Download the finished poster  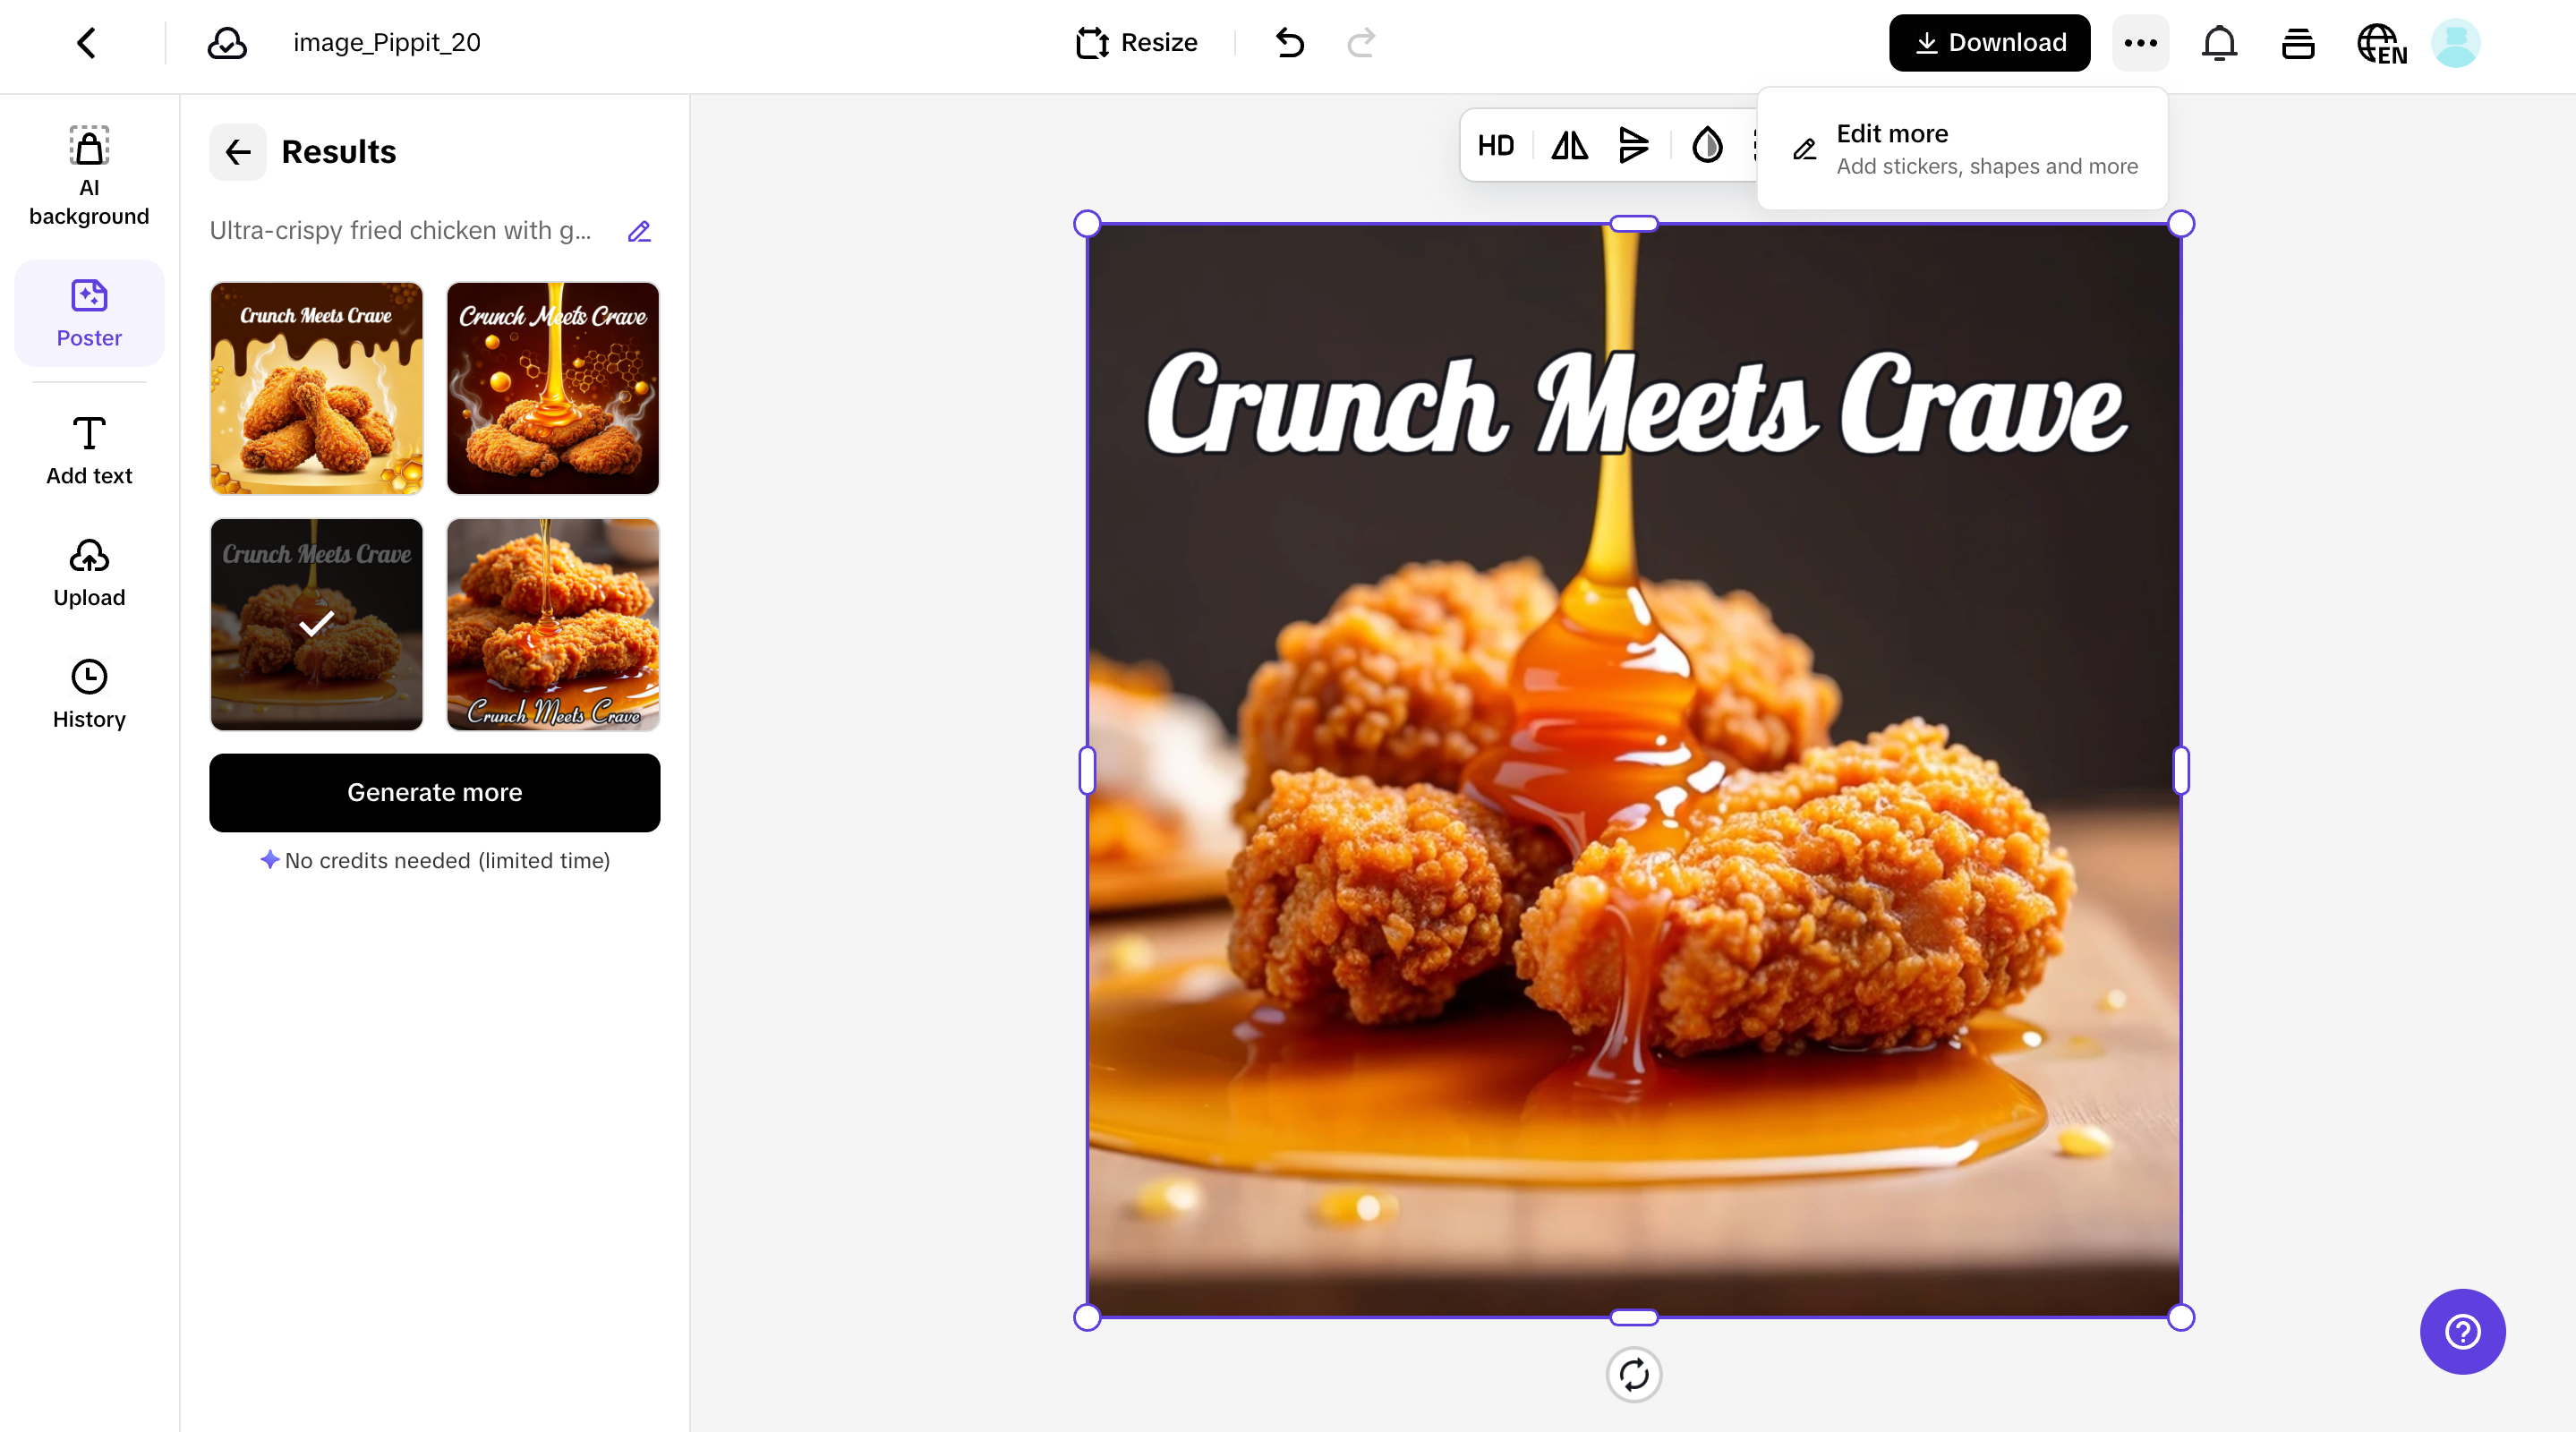pyautogui.click(x=1988, y=42)
